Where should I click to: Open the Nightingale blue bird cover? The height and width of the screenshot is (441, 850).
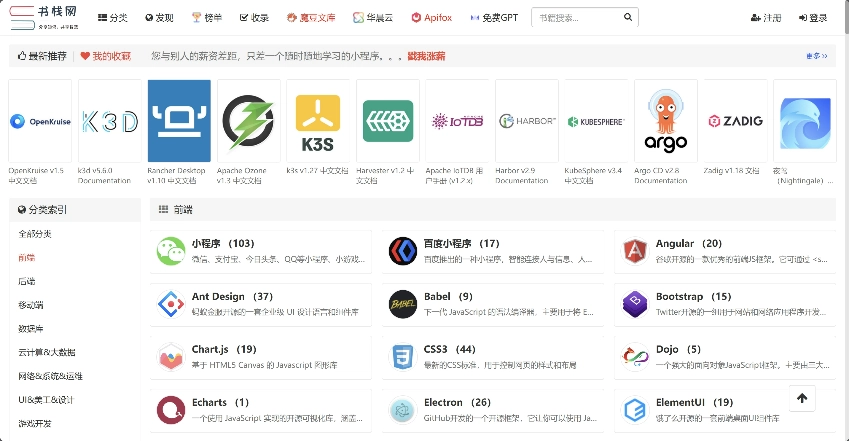coord(804,121)
